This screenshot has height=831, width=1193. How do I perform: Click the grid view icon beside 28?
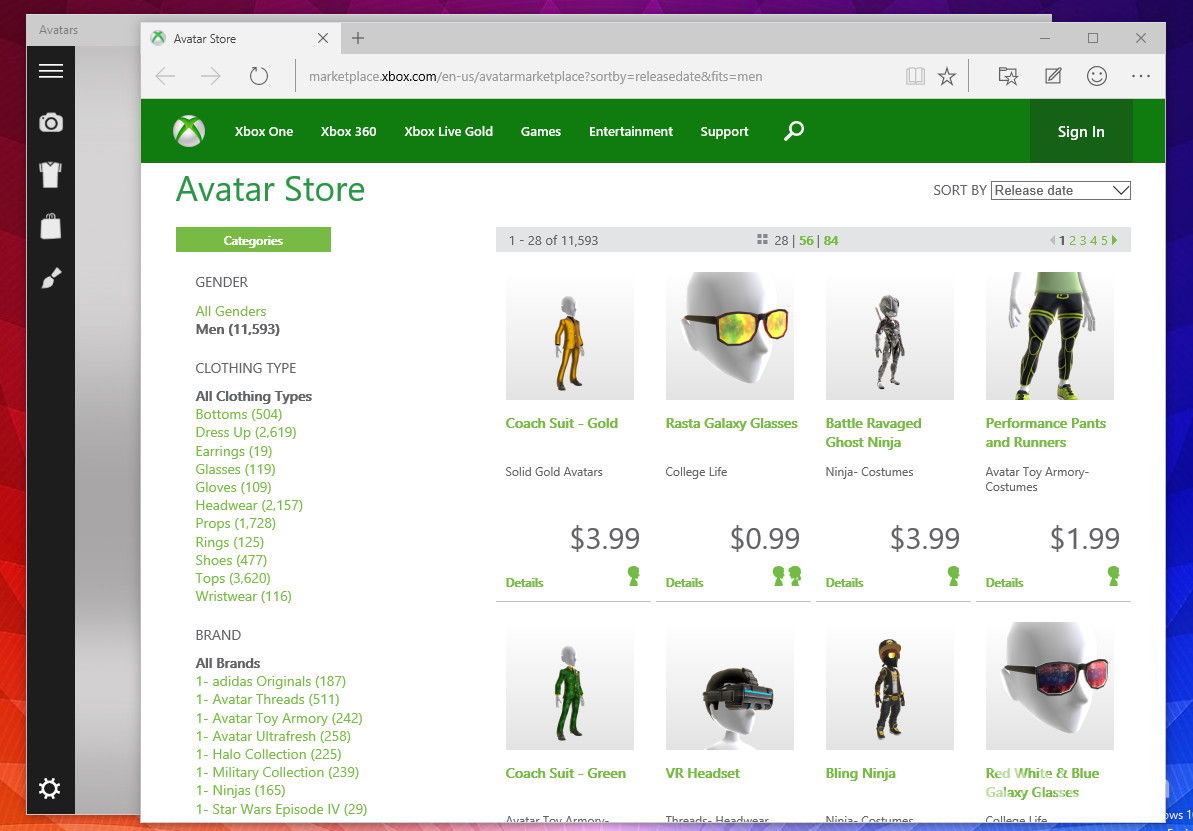762,240
